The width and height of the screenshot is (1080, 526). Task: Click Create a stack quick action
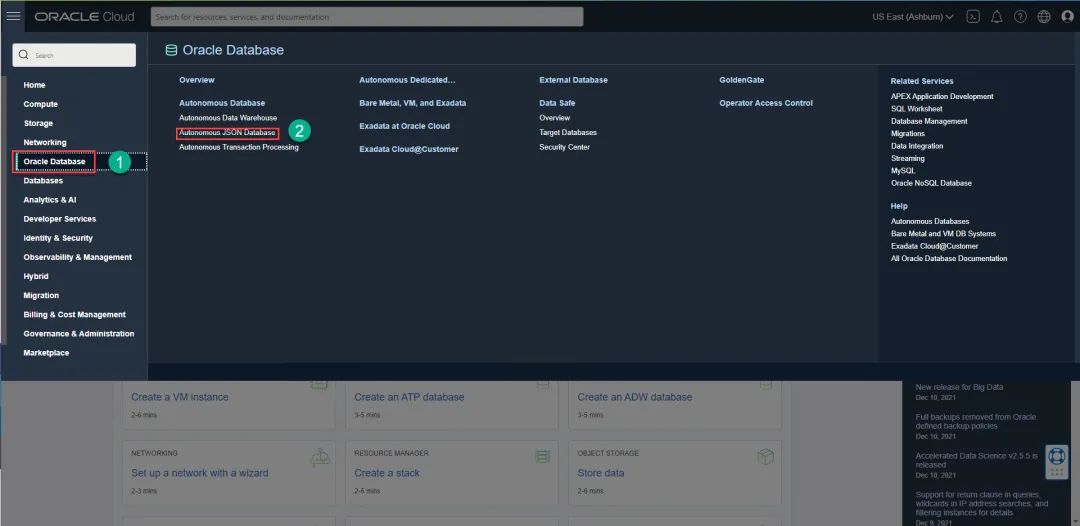(386, 473)
